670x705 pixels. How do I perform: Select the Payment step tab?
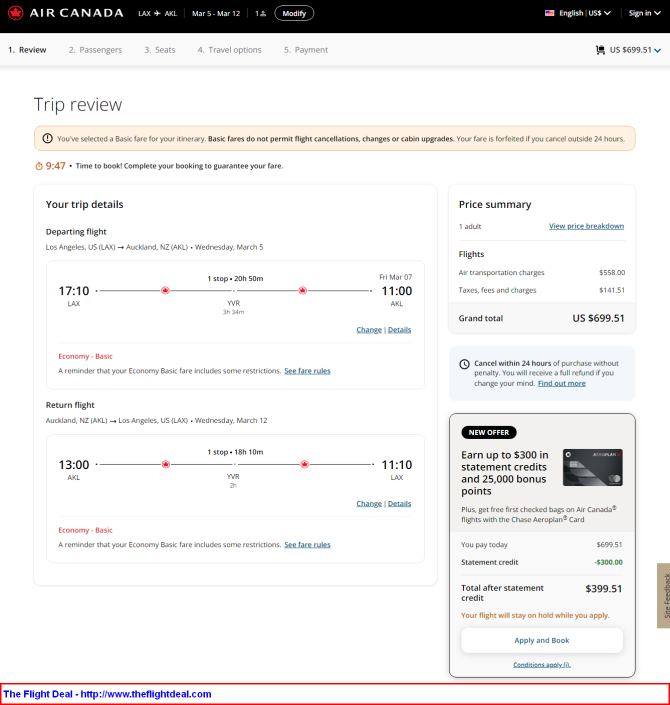tap(306, 50)
